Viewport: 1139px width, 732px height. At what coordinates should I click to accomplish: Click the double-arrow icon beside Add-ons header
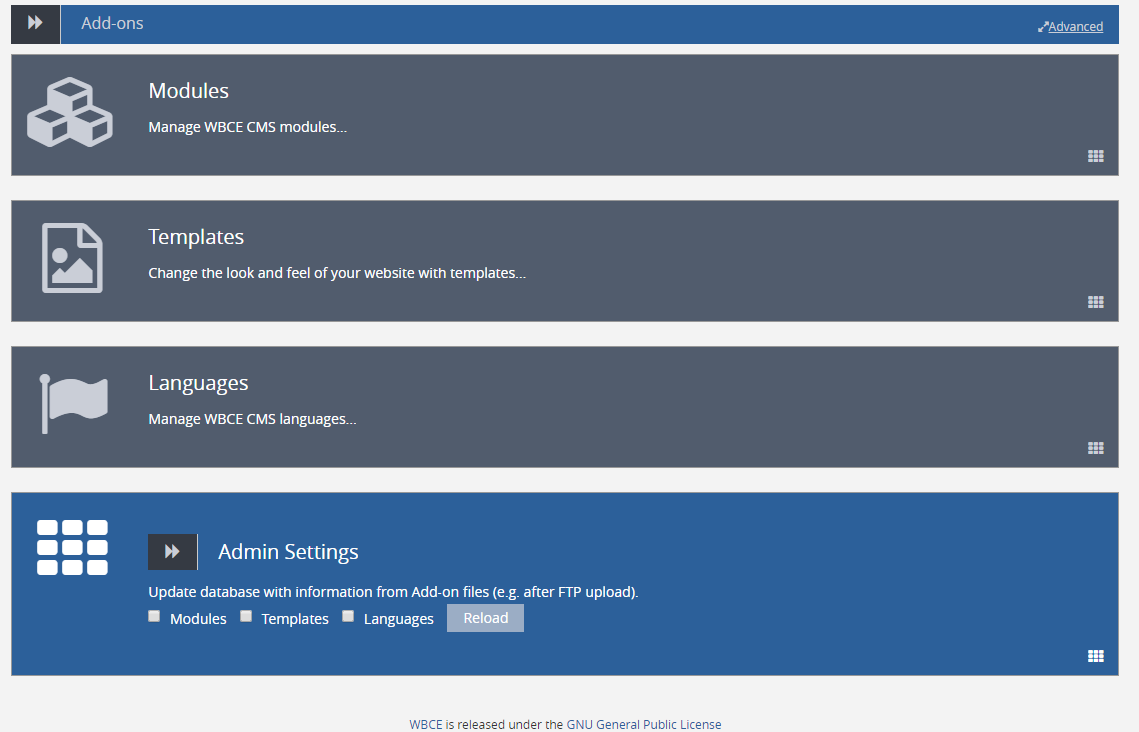pyautogui.click(x=35, y=24)
